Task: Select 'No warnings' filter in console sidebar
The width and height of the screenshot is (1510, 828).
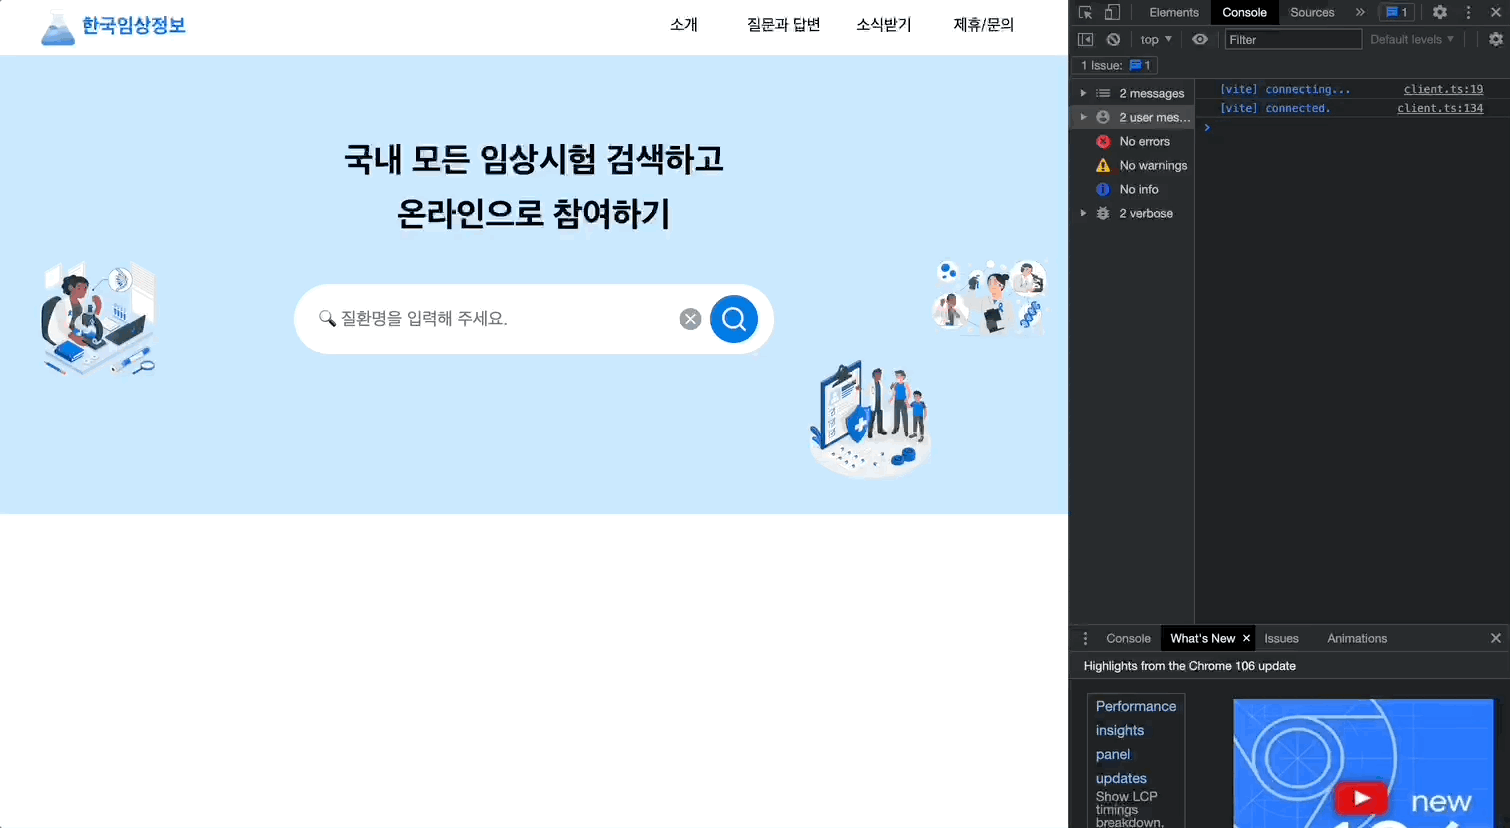Action: point(1153,165)
